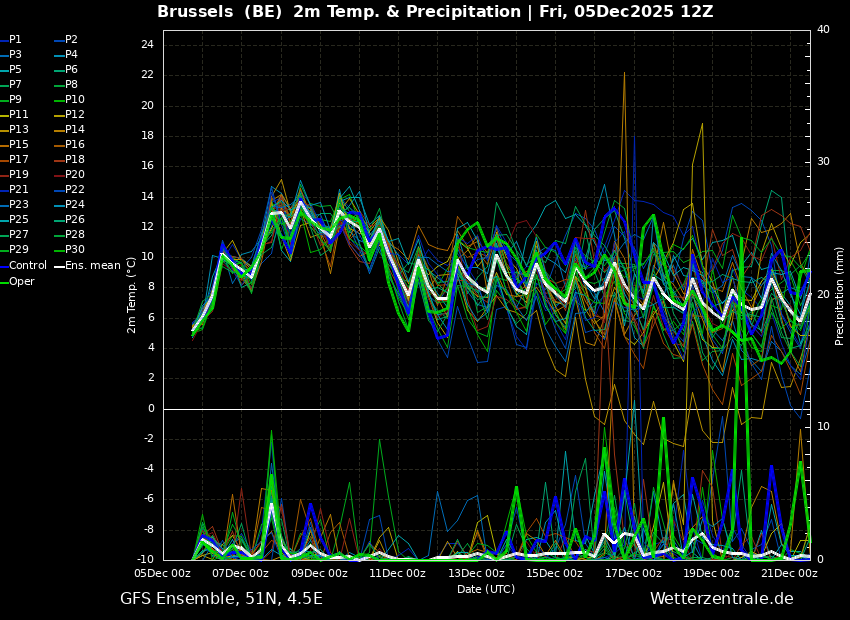The width and height of the screenshot is (850, 620).
Task: Click the Ens. mean legend entry
Action: [x=92, y=266]
